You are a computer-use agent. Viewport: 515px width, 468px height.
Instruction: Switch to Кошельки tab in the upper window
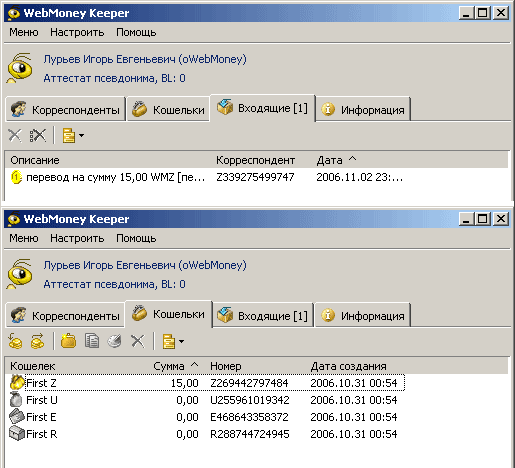point(168,109)
